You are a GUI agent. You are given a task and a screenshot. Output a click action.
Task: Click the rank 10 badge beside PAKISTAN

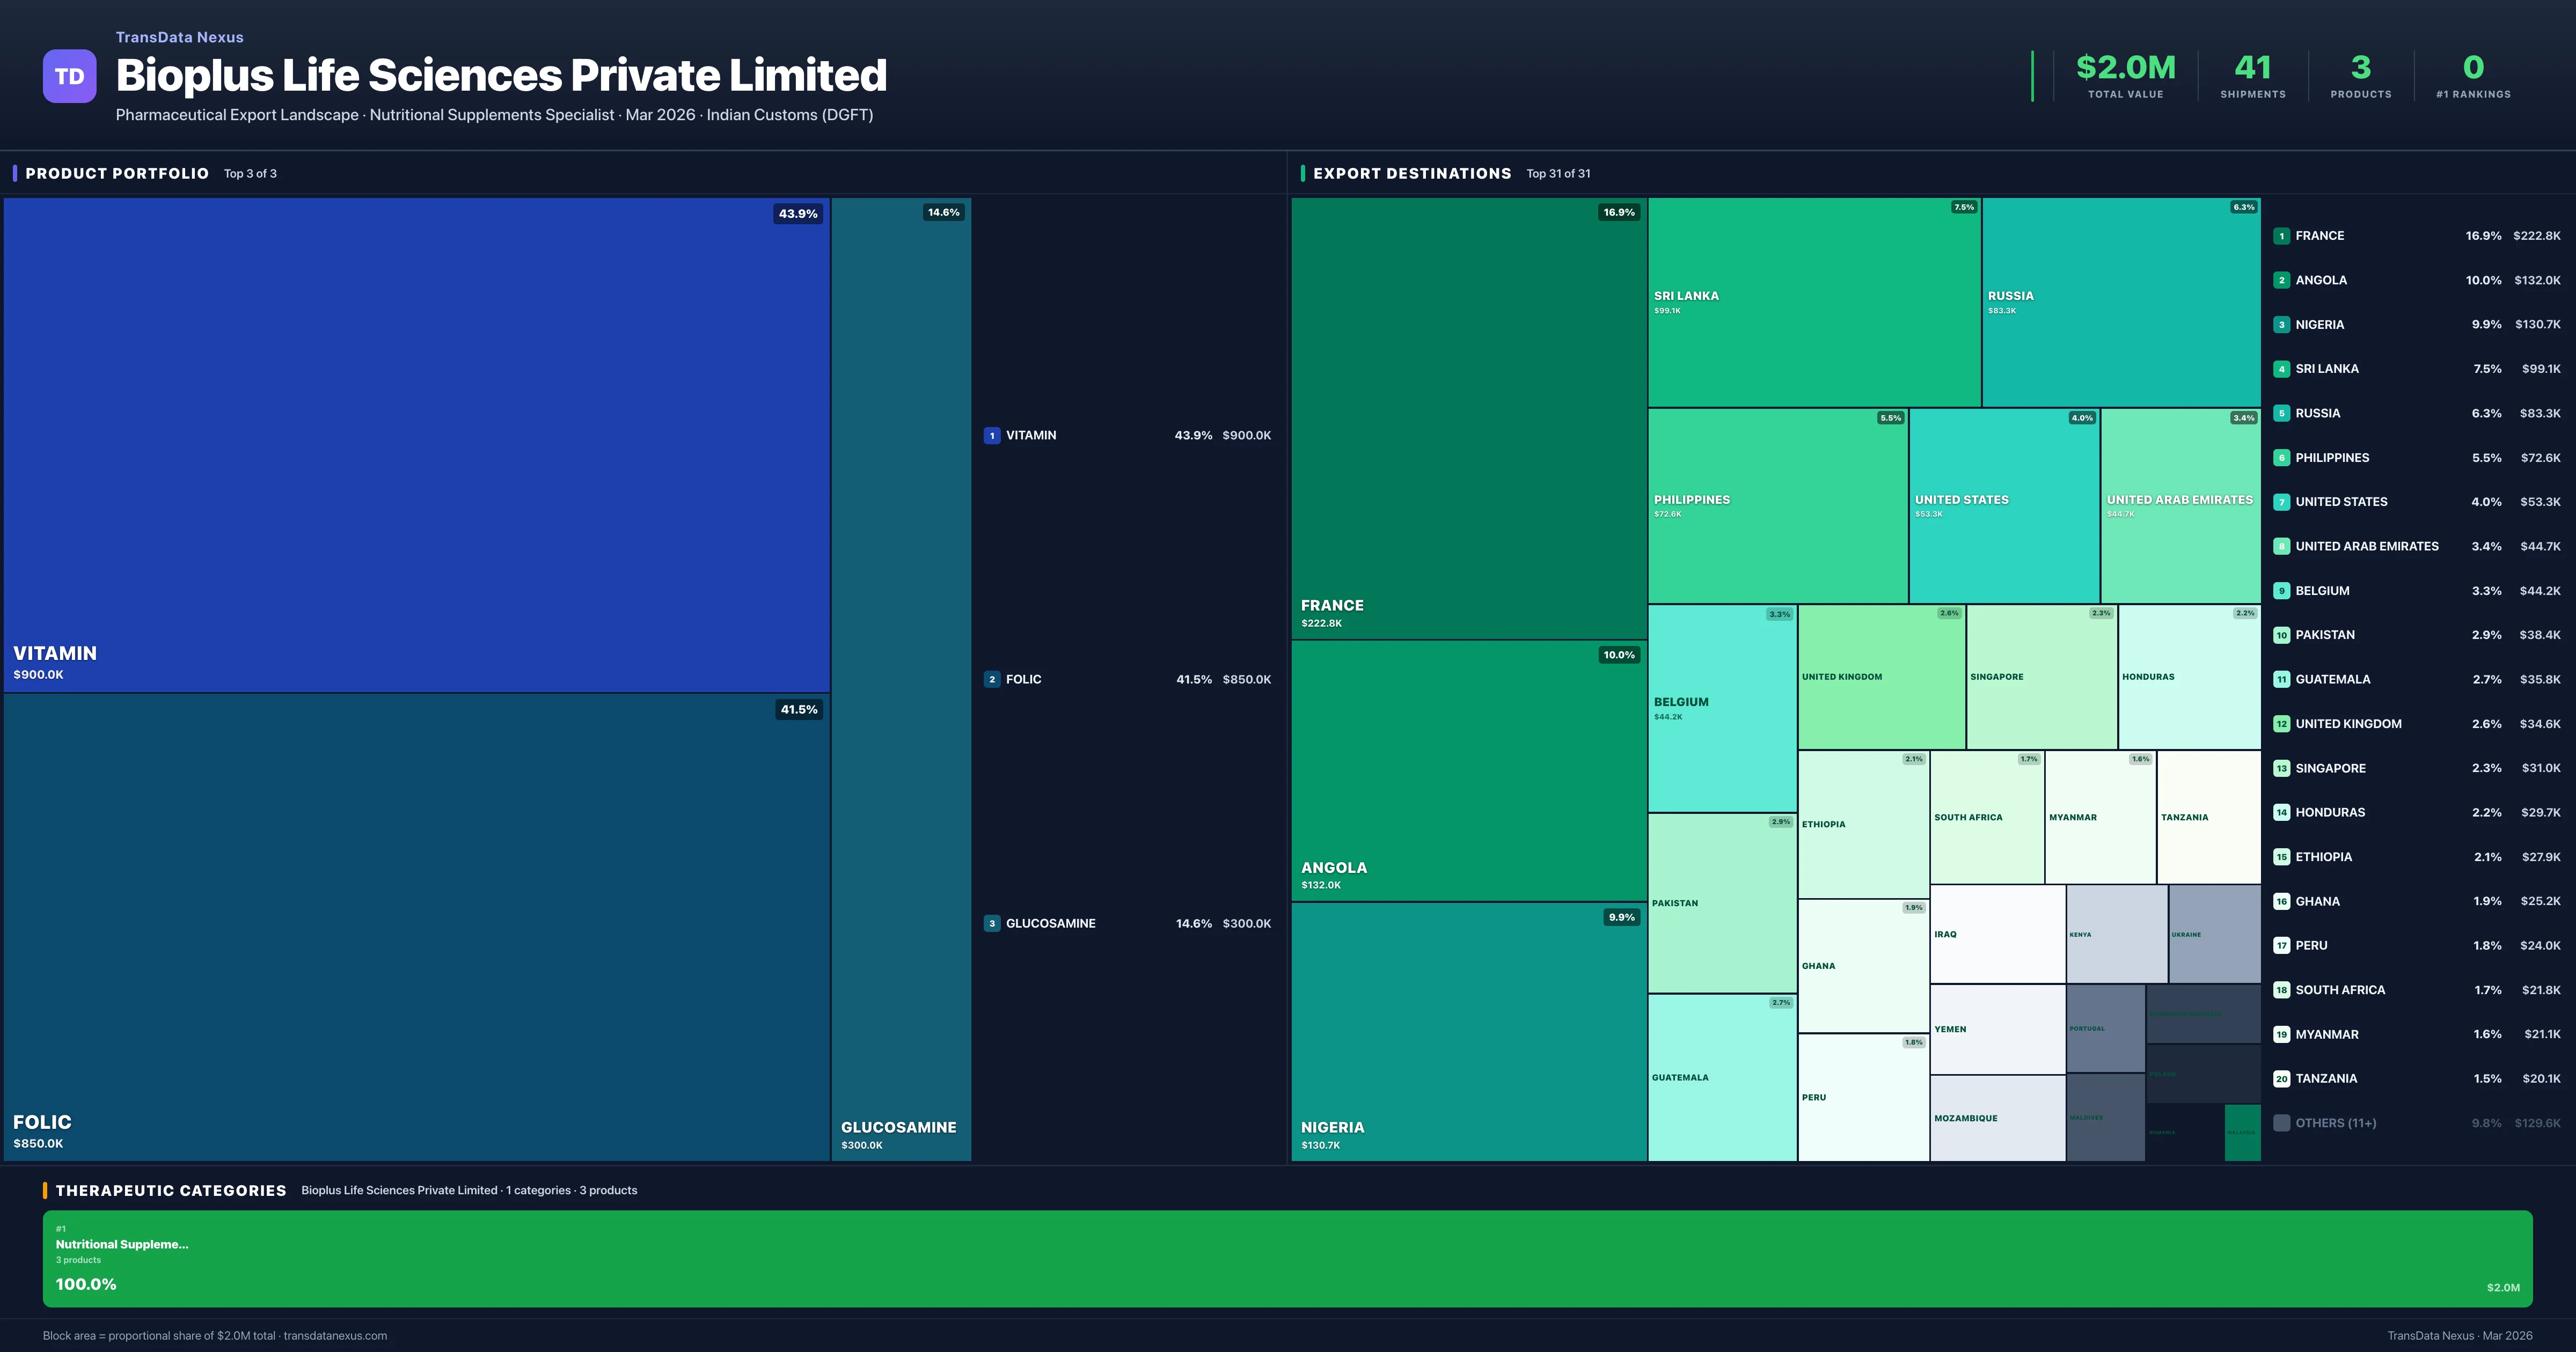[2281, 635]
